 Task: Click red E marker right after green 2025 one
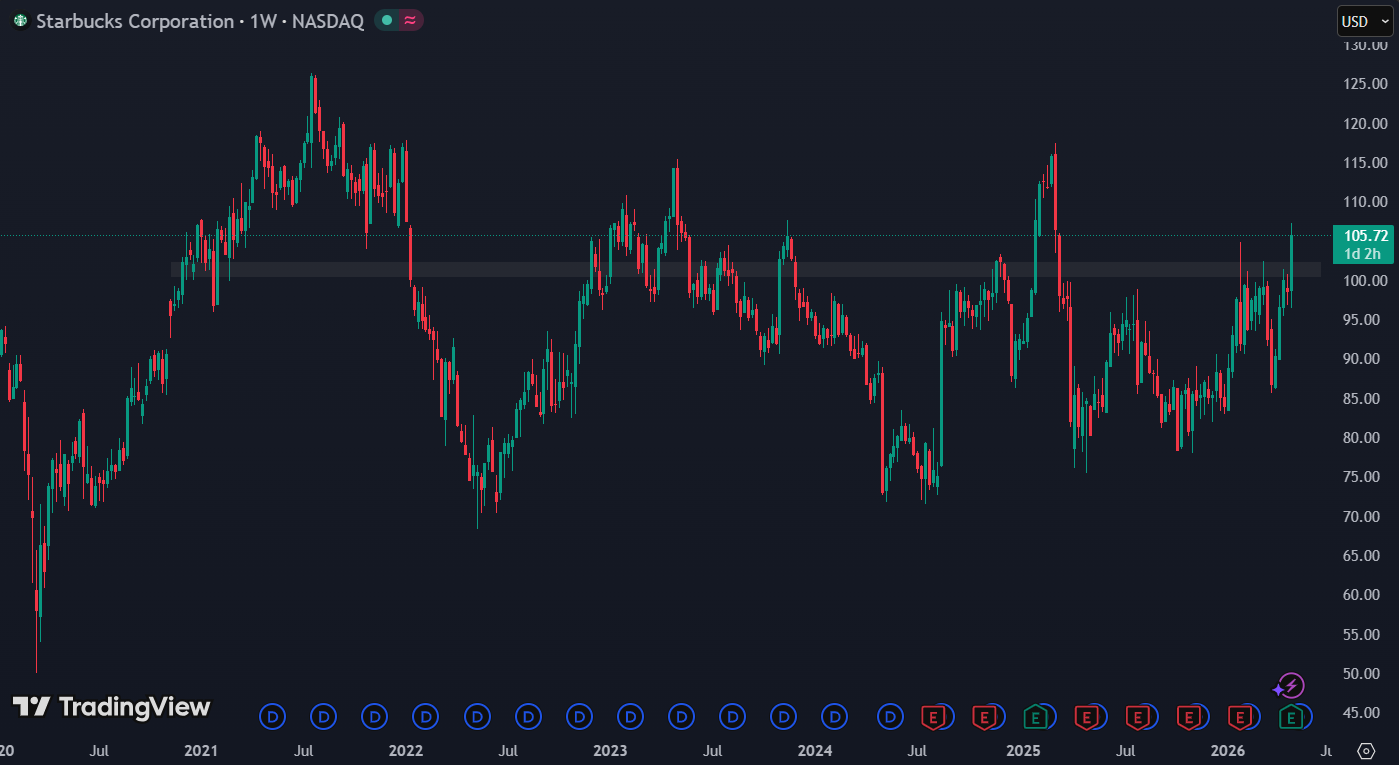[x=1087, y=716]
